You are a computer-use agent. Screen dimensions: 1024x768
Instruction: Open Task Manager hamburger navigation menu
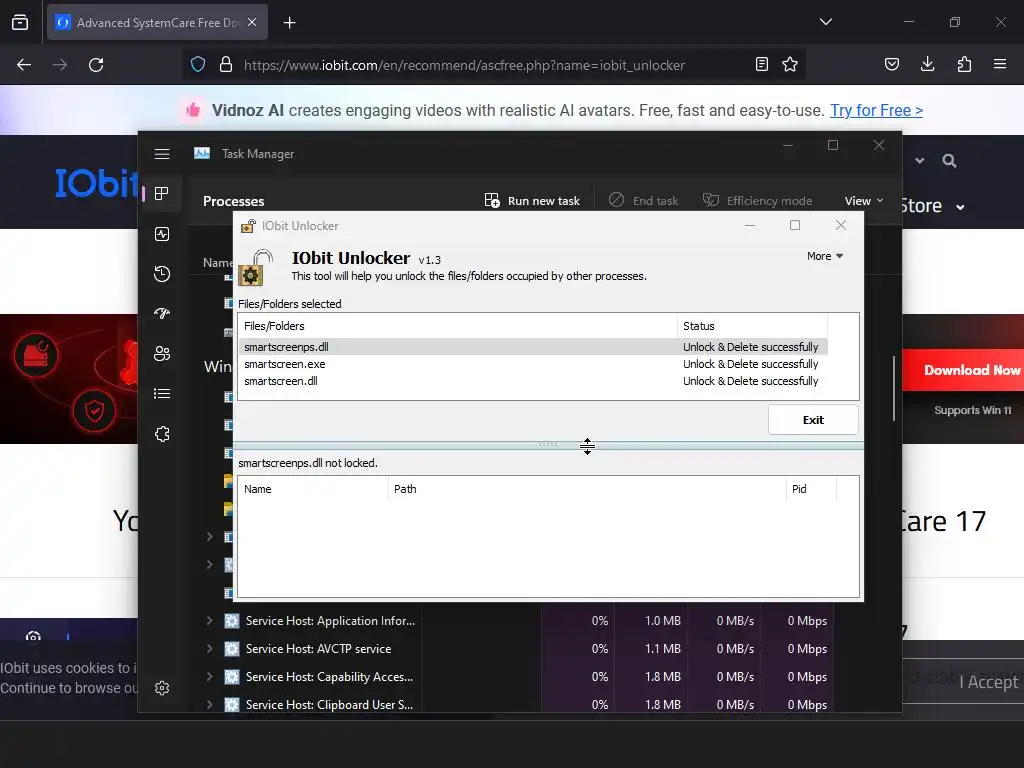tap(162, 153)
